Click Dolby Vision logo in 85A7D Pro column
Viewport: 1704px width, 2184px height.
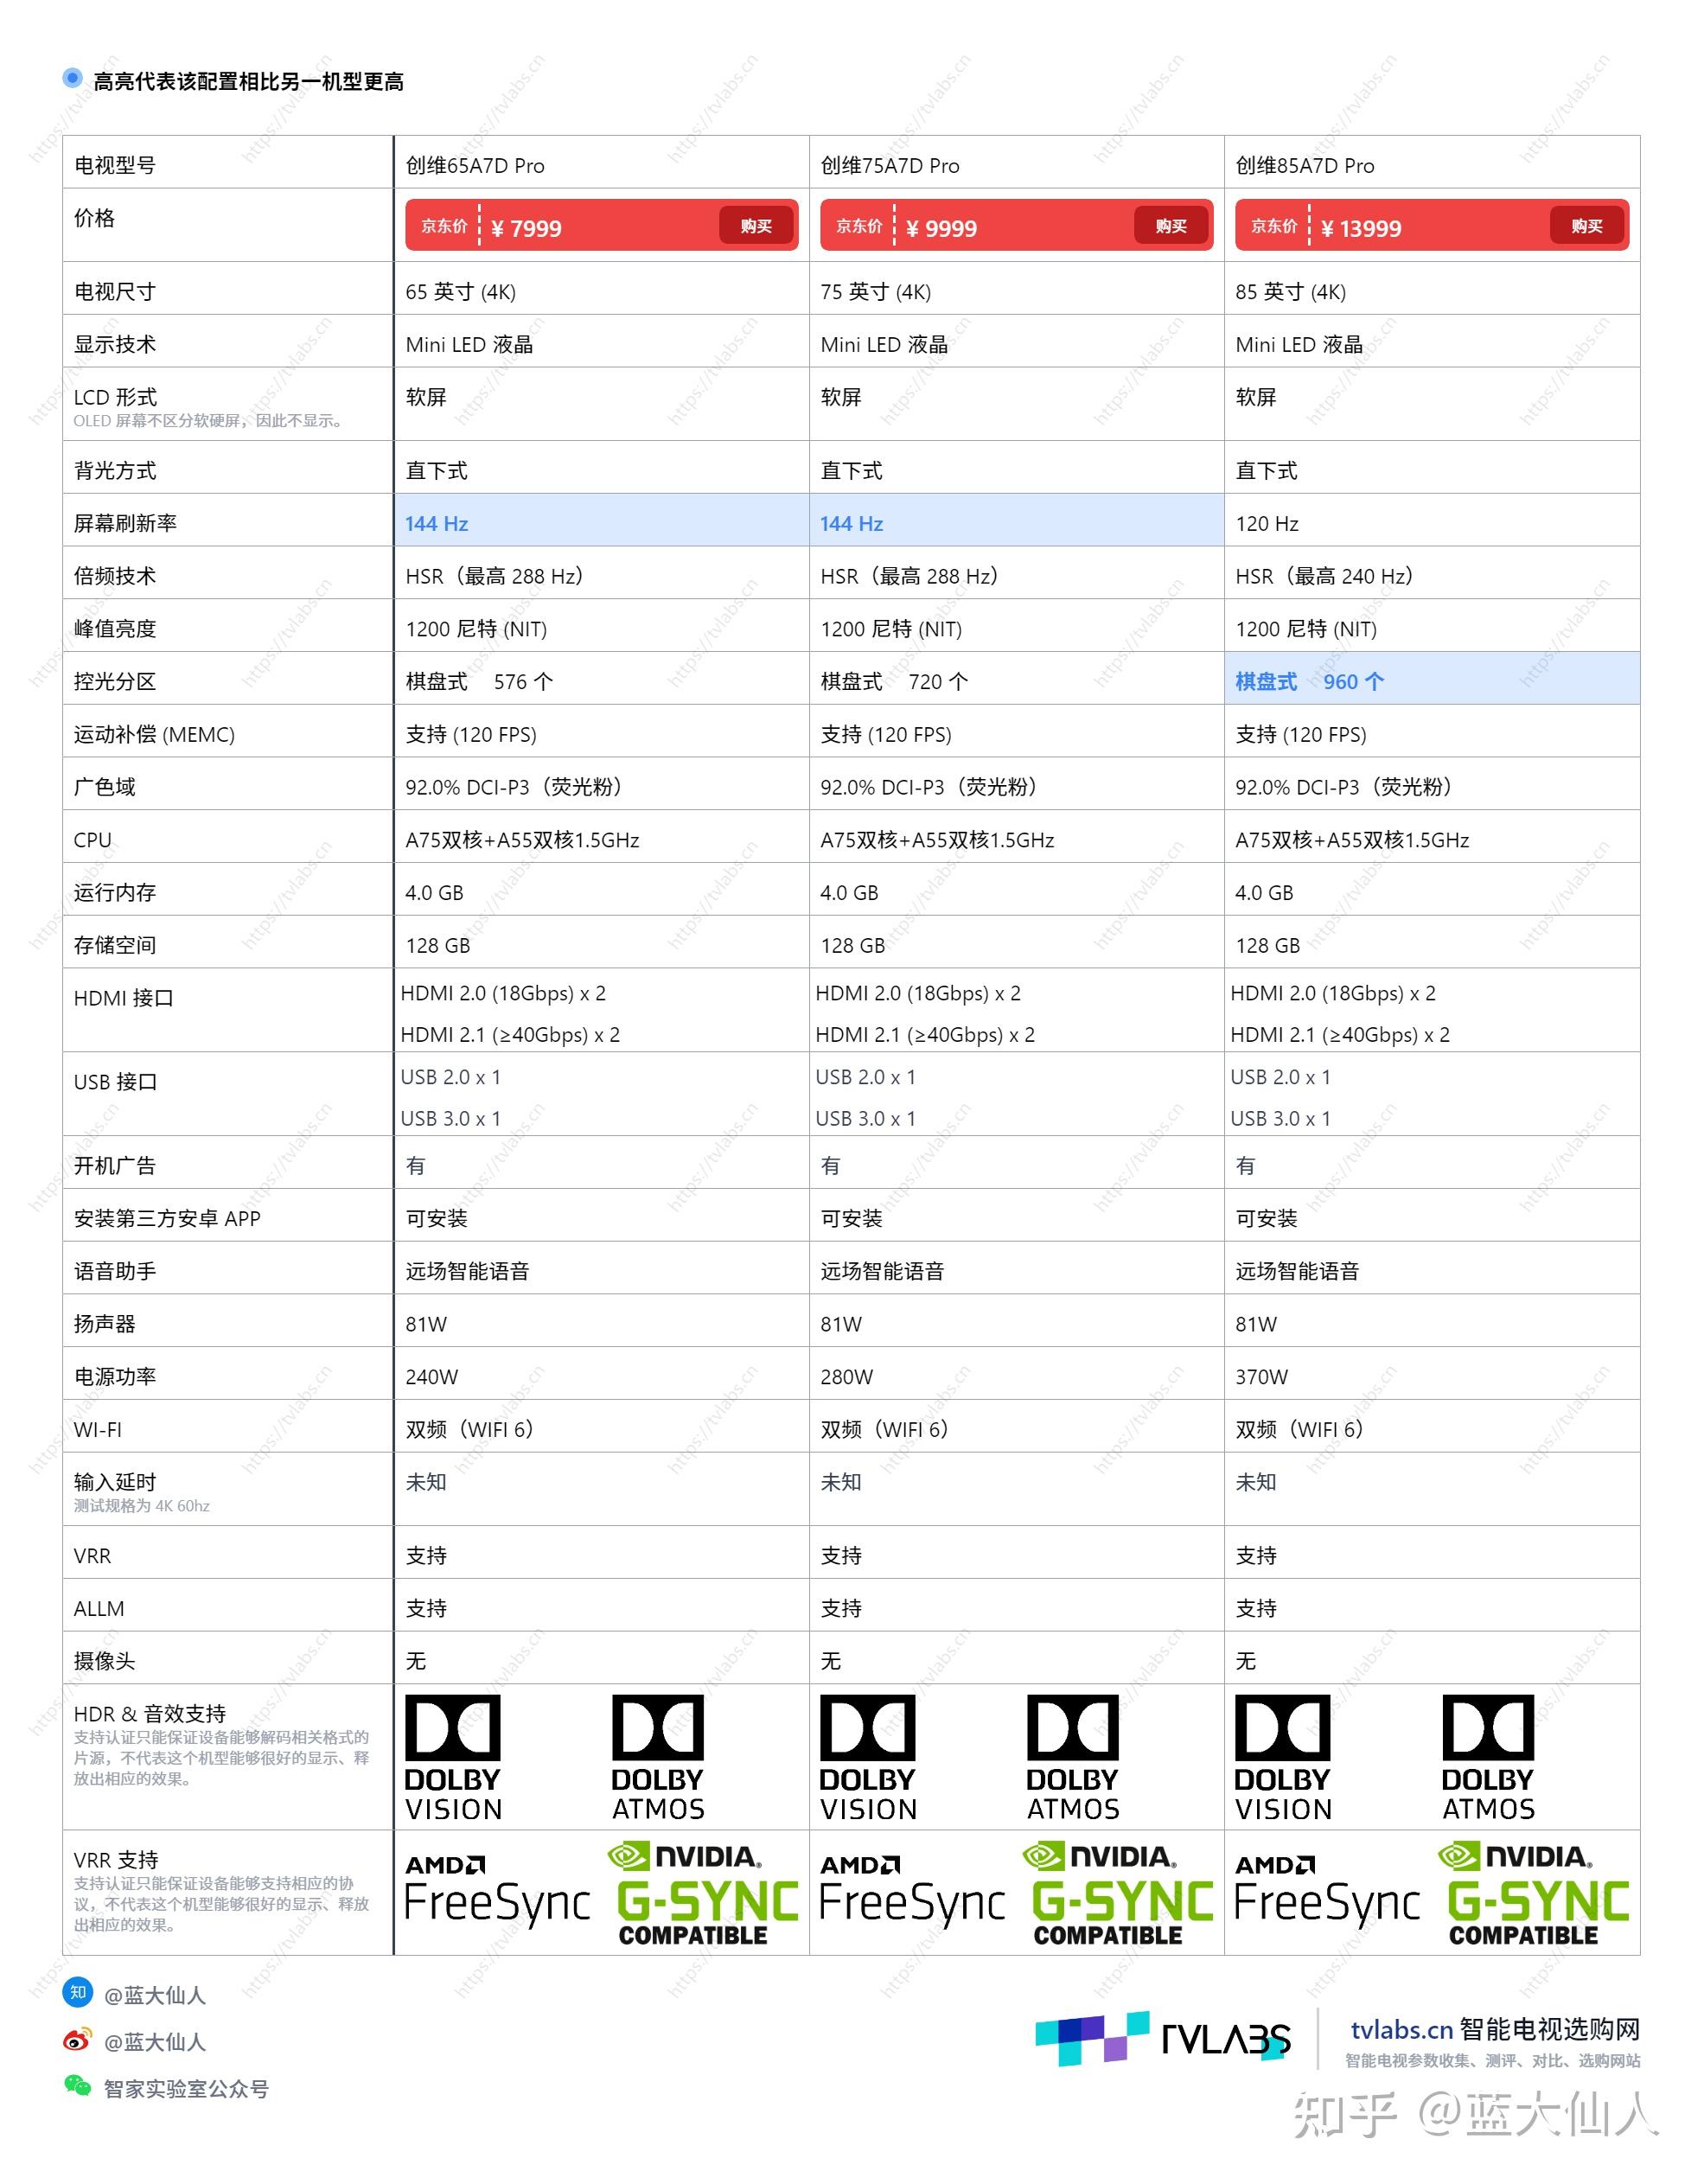tap(1283, 1758)
